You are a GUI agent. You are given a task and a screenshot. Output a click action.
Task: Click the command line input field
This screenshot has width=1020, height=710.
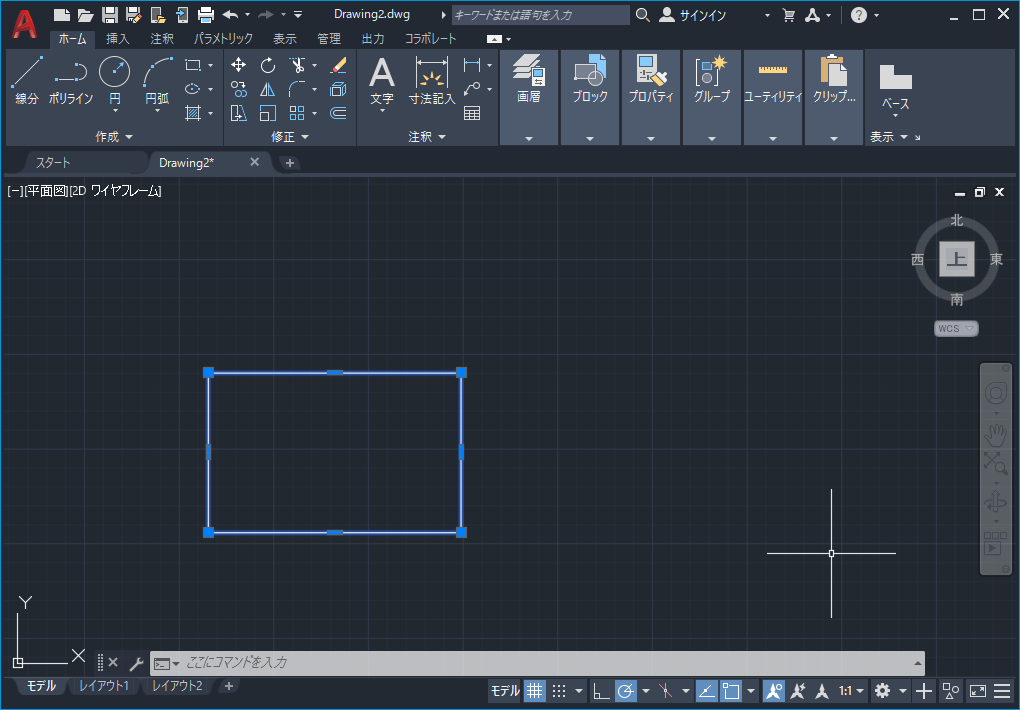click(x=537, y=663)
